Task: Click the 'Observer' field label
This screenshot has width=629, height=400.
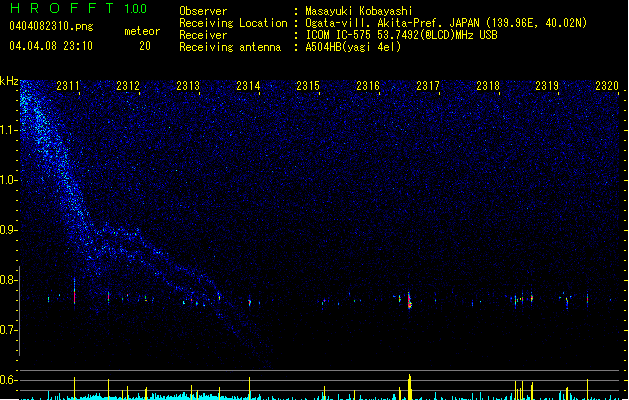Action: (203, 11)
